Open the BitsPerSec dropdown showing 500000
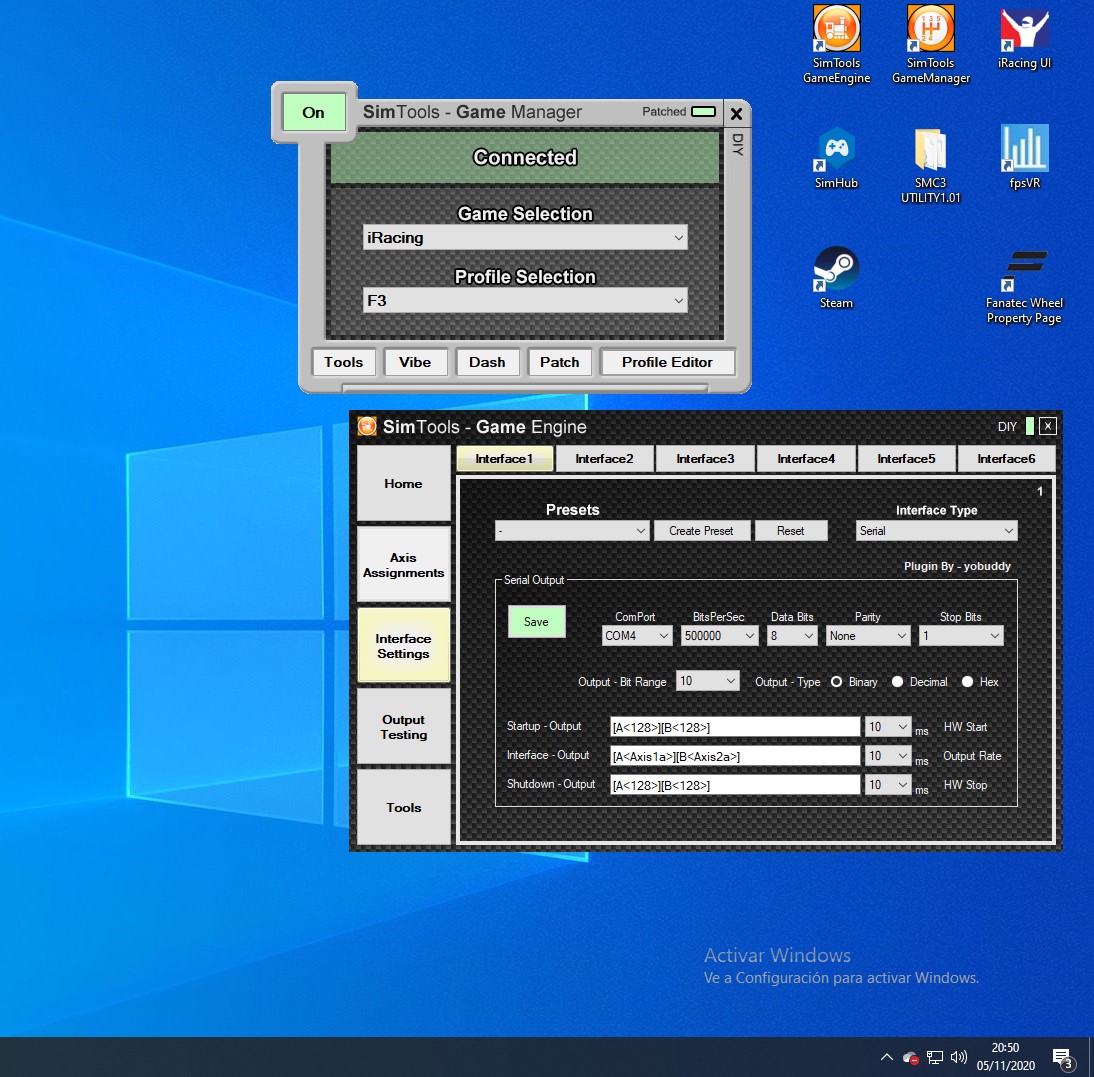The height and width of the screenshot is (1077, 1094). [x=719, y=635]
